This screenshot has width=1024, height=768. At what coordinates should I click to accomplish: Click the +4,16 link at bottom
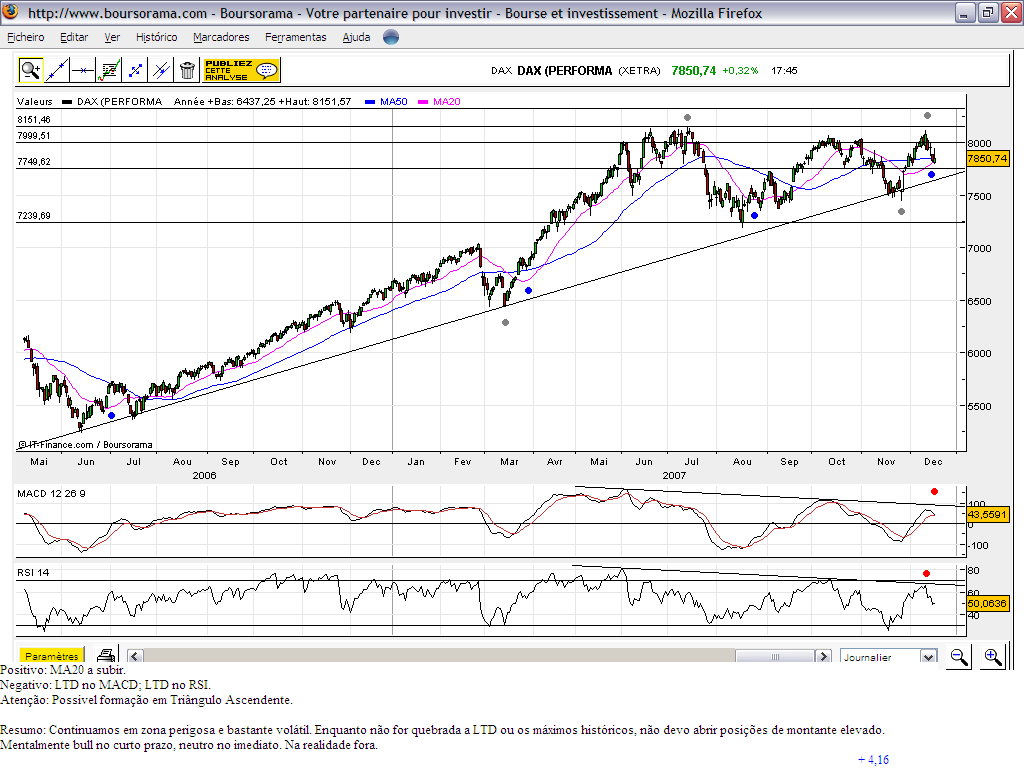[x=873, y=760]
